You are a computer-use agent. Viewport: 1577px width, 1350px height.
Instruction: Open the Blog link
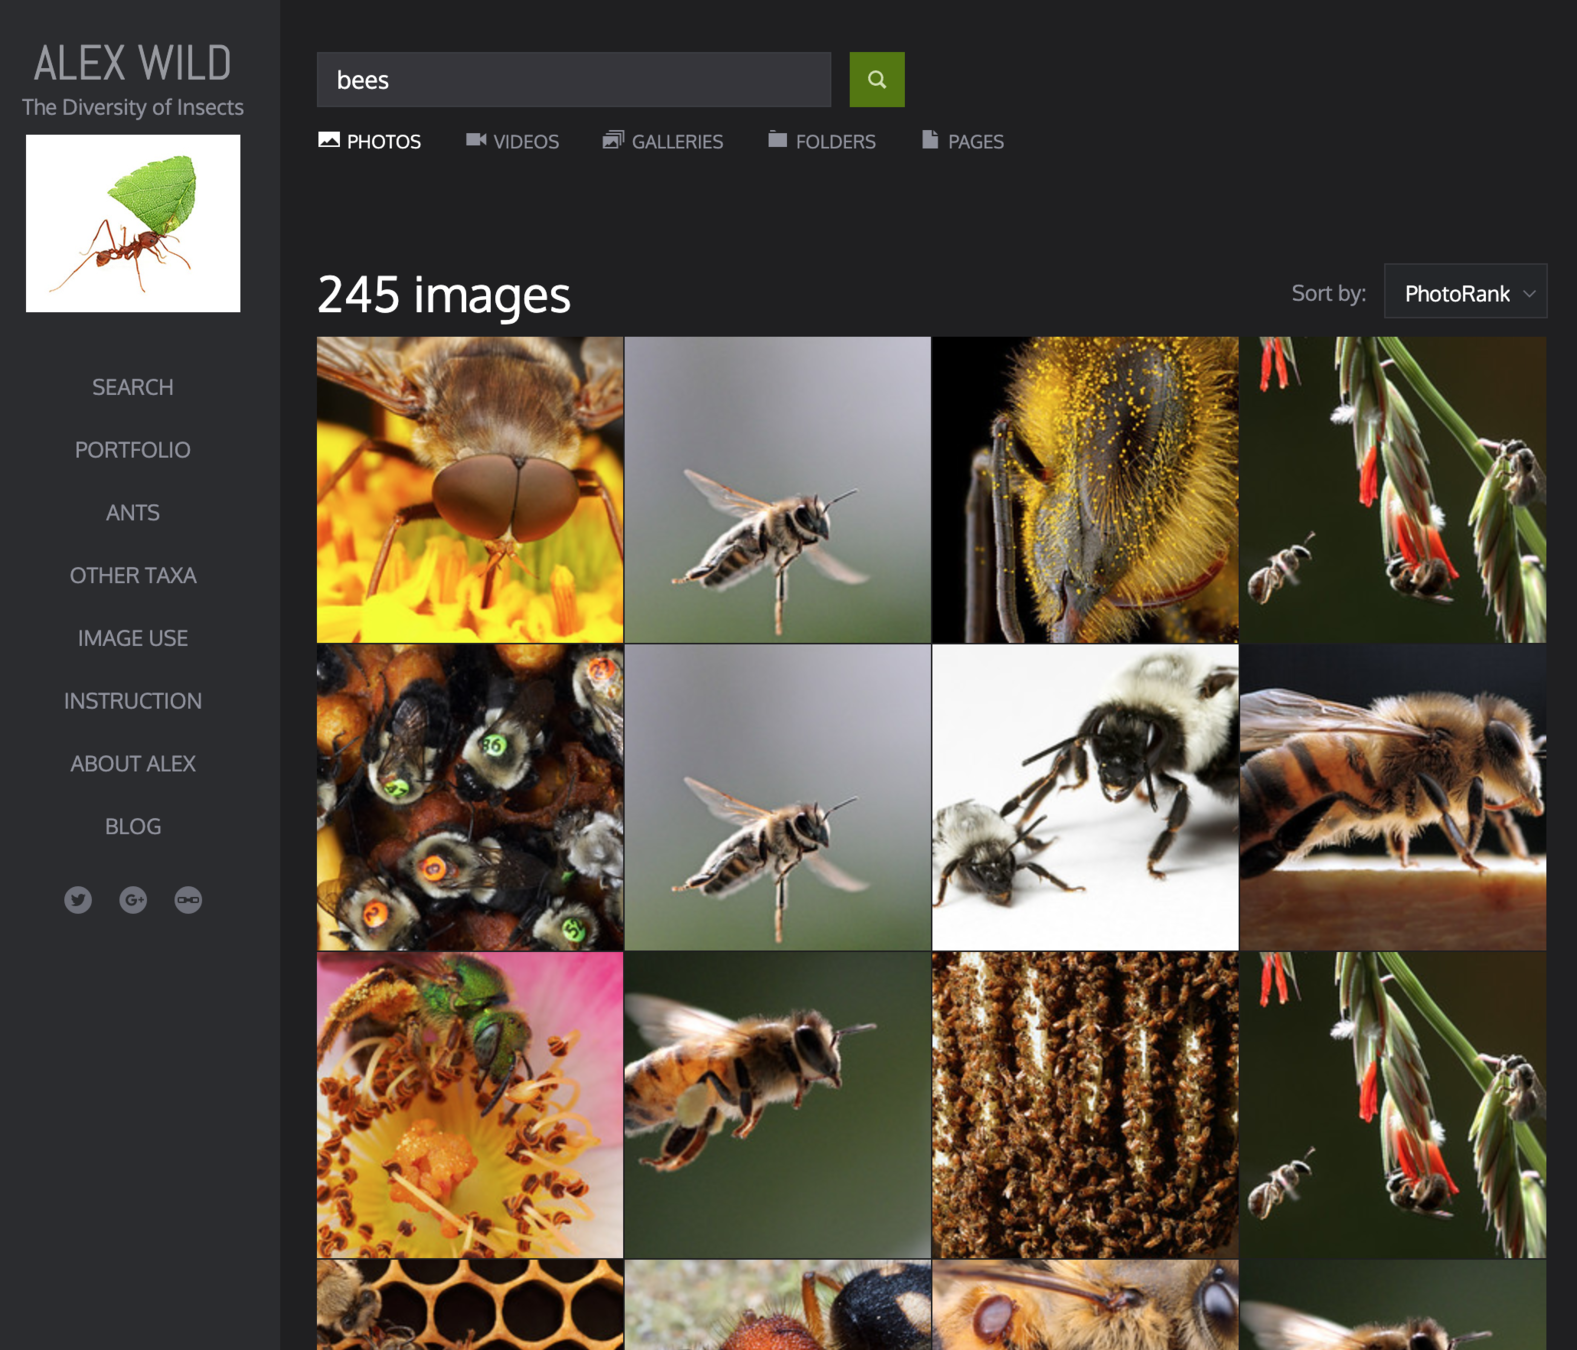(133, 827)
